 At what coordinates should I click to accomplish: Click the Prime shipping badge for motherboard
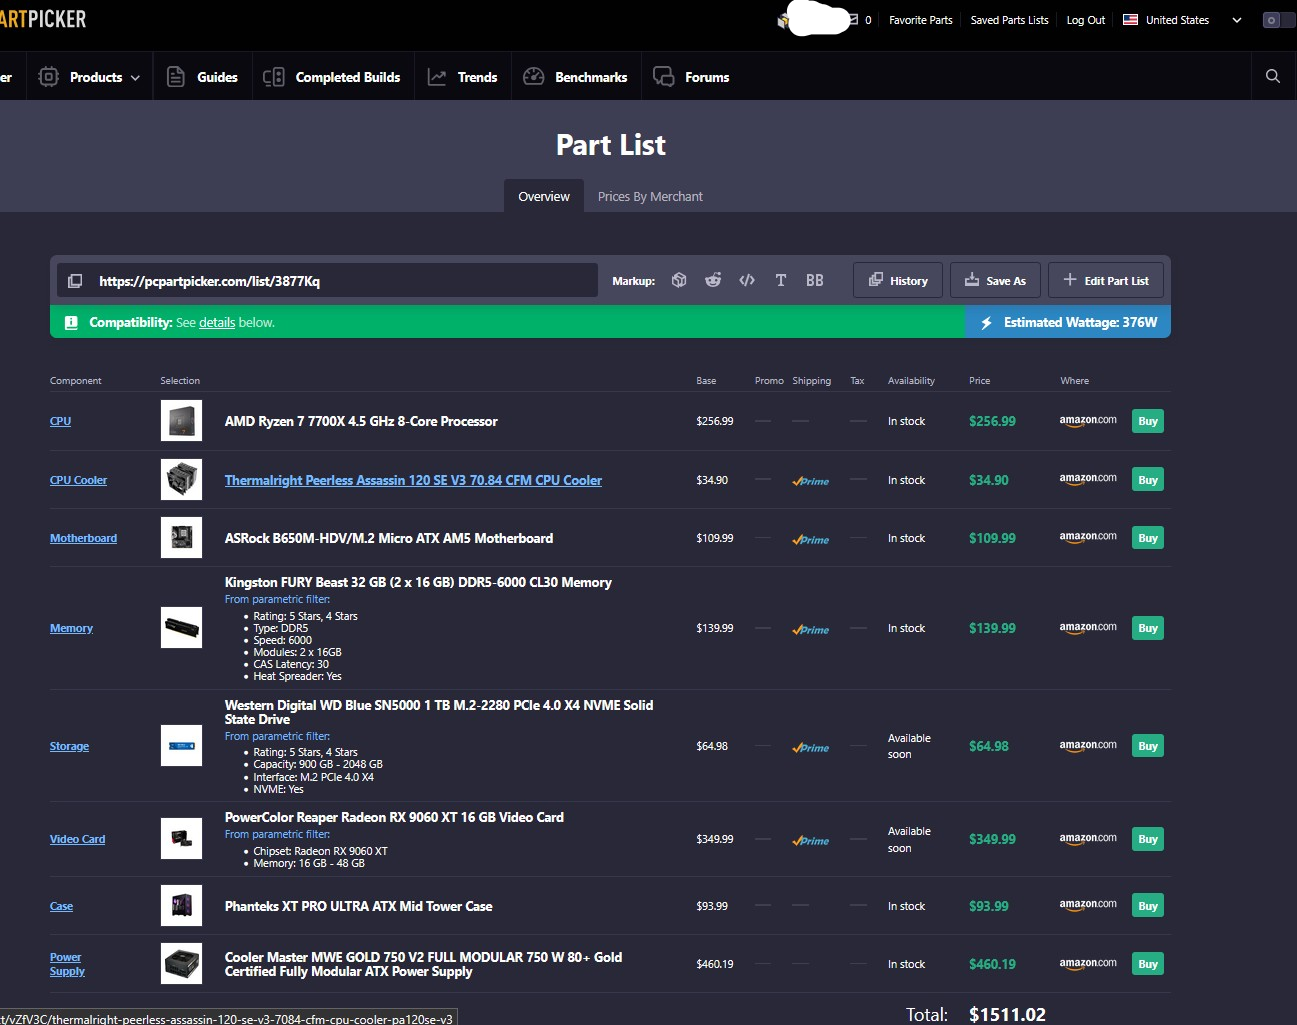(x=811, y=539)
